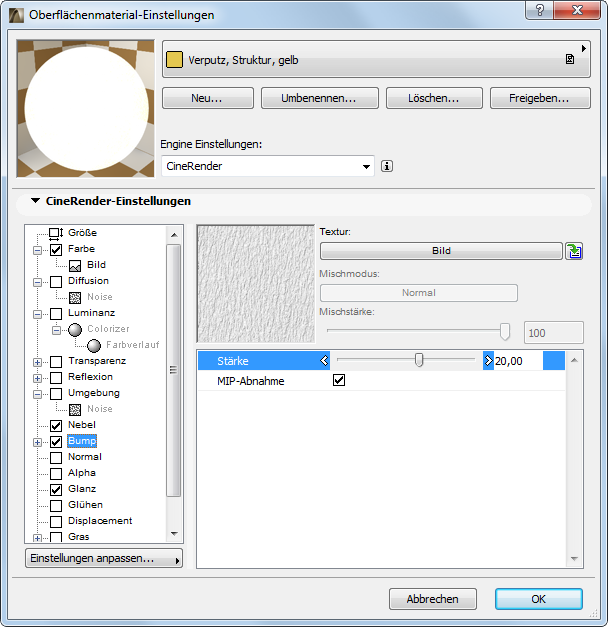The height and width of the screenshot is (627, 608).
Task: Click the Freigeben... button
Action: coord(540,98)
